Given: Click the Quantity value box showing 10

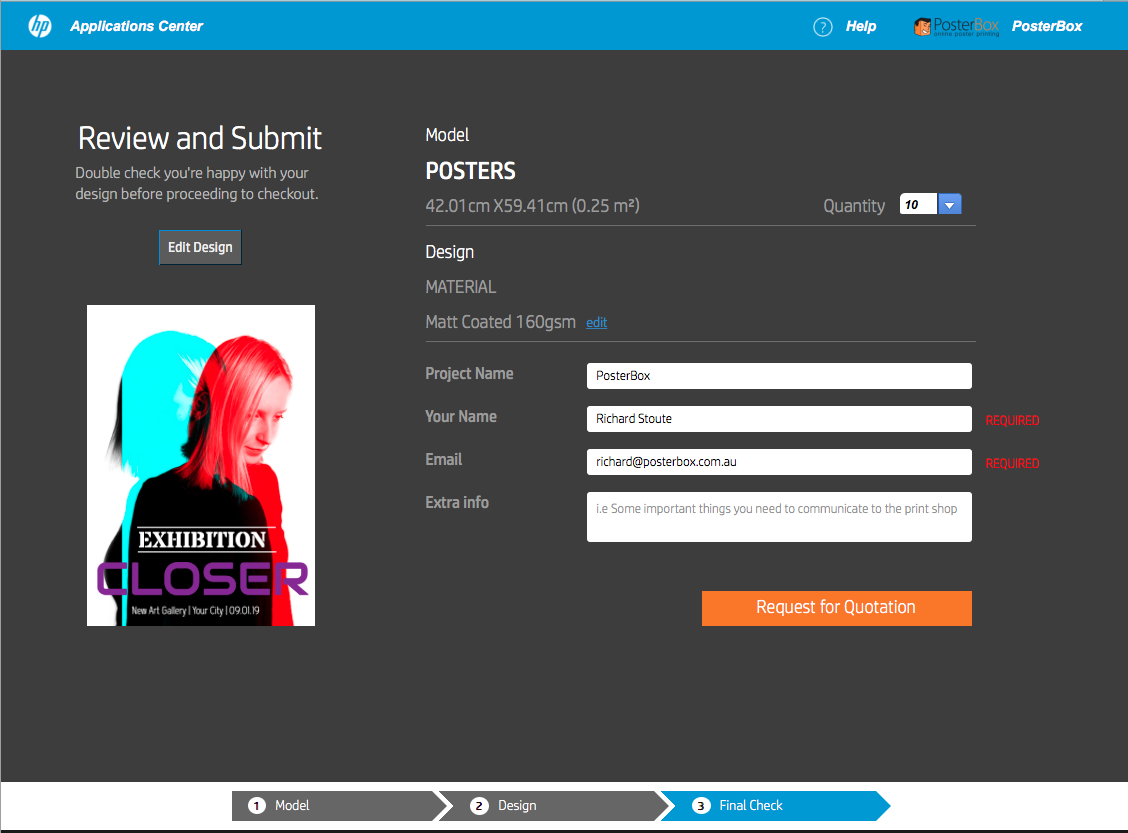Looking at the screenshot, I should pos(918,205).
